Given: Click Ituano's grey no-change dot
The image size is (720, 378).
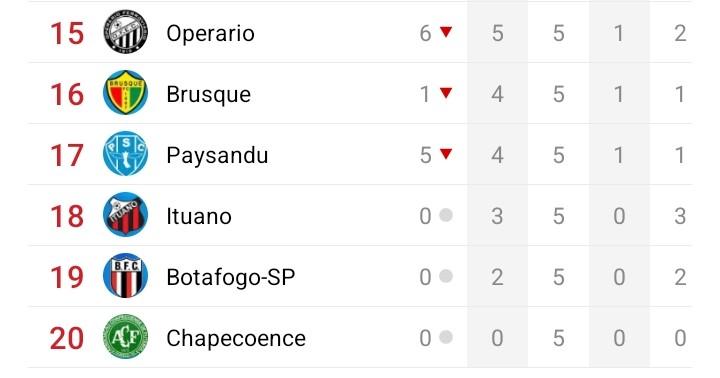Looking at the screenshot, I should [446, 214].
